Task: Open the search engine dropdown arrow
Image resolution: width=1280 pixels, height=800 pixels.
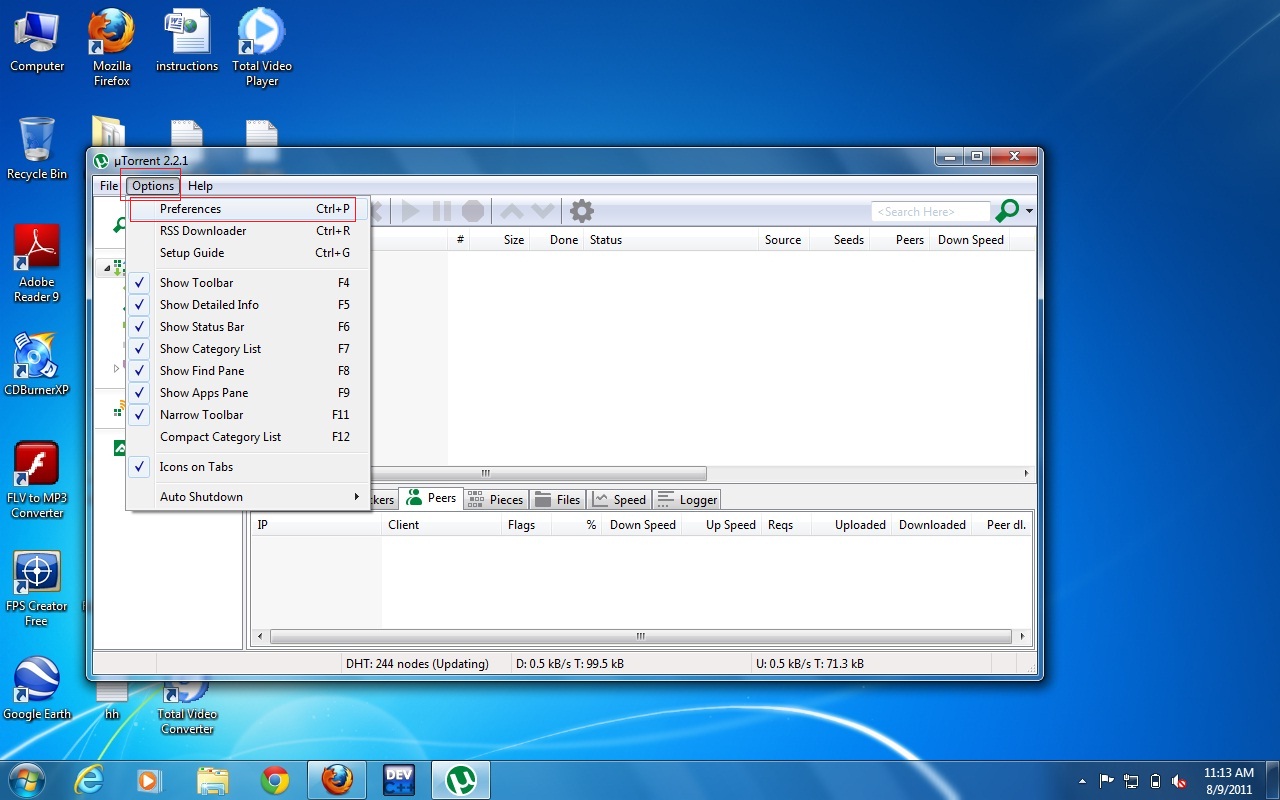Action: [x=1029, y=212]
